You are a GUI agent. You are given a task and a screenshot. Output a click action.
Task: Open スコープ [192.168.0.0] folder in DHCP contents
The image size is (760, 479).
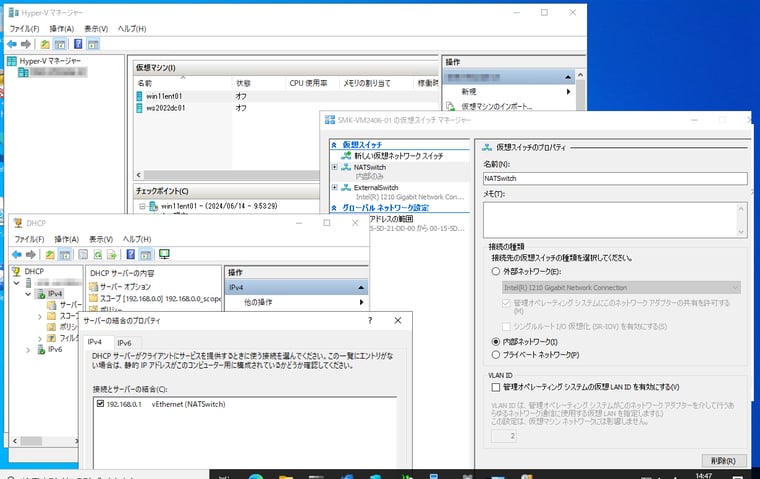[x=155, y=298]
